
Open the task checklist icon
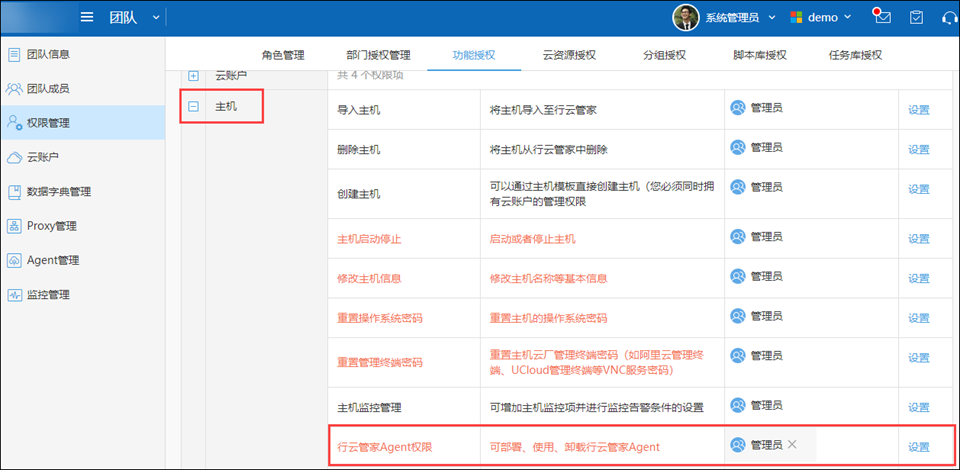coord(916,17)
